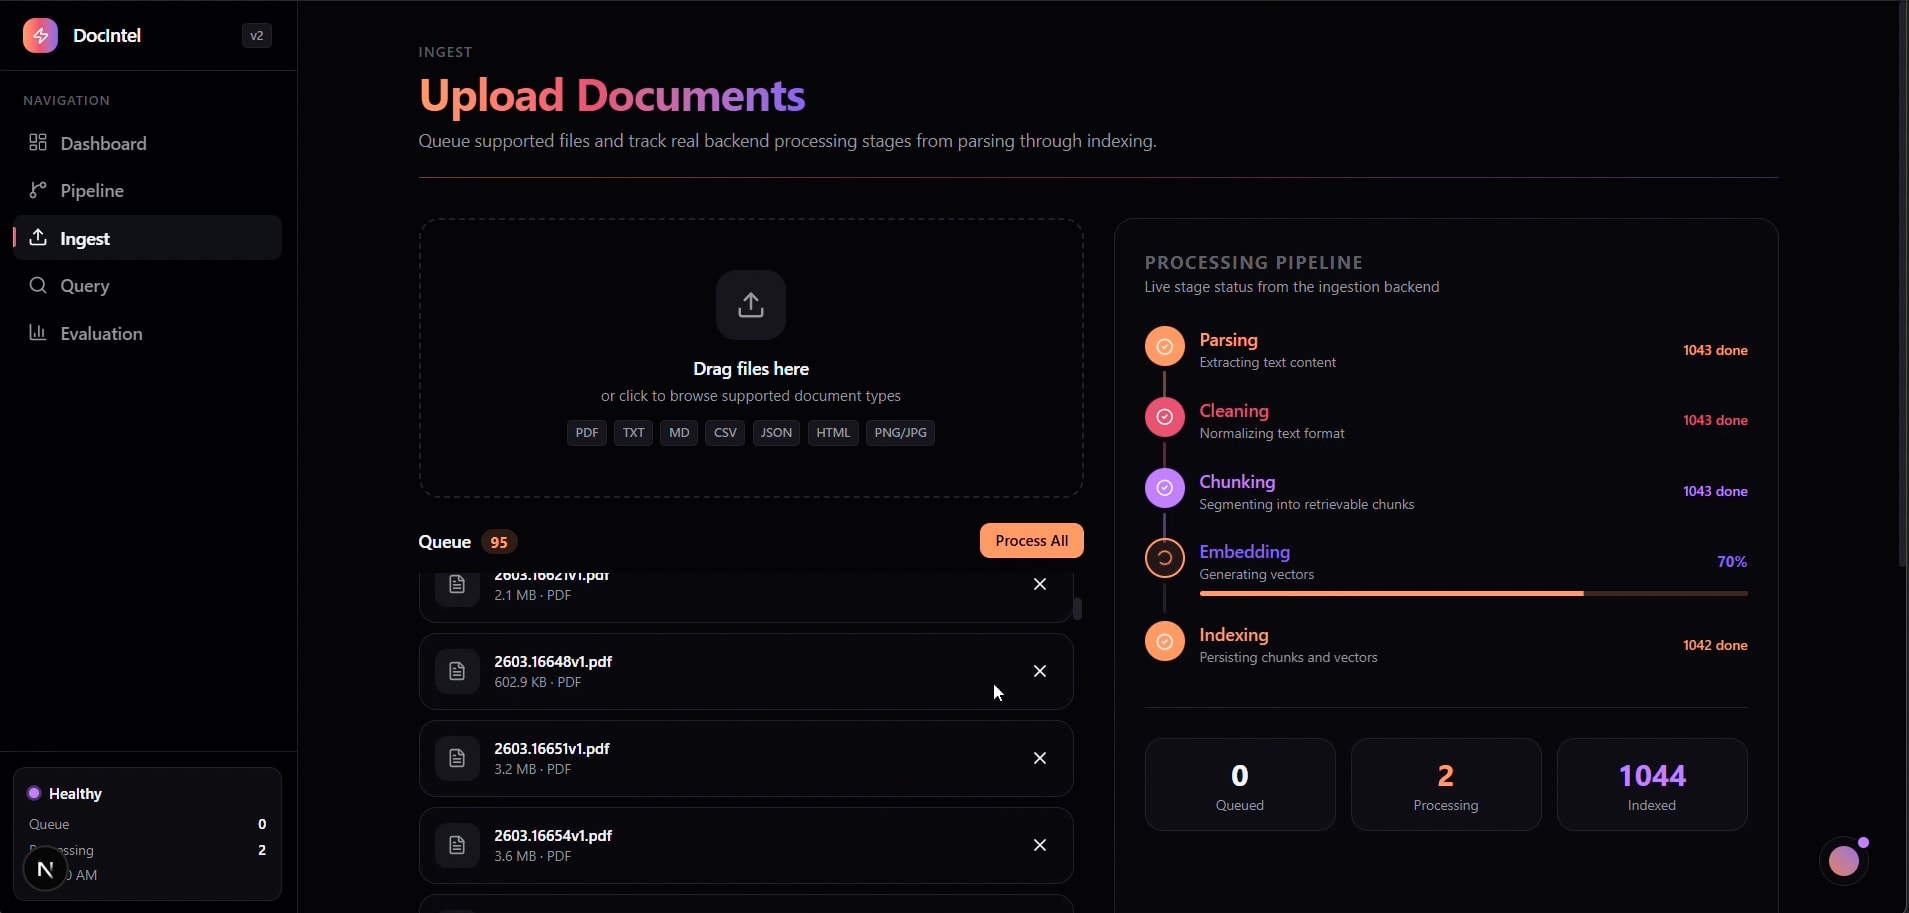Click the Pipeline nodes icon

click(x=38, y=190)
